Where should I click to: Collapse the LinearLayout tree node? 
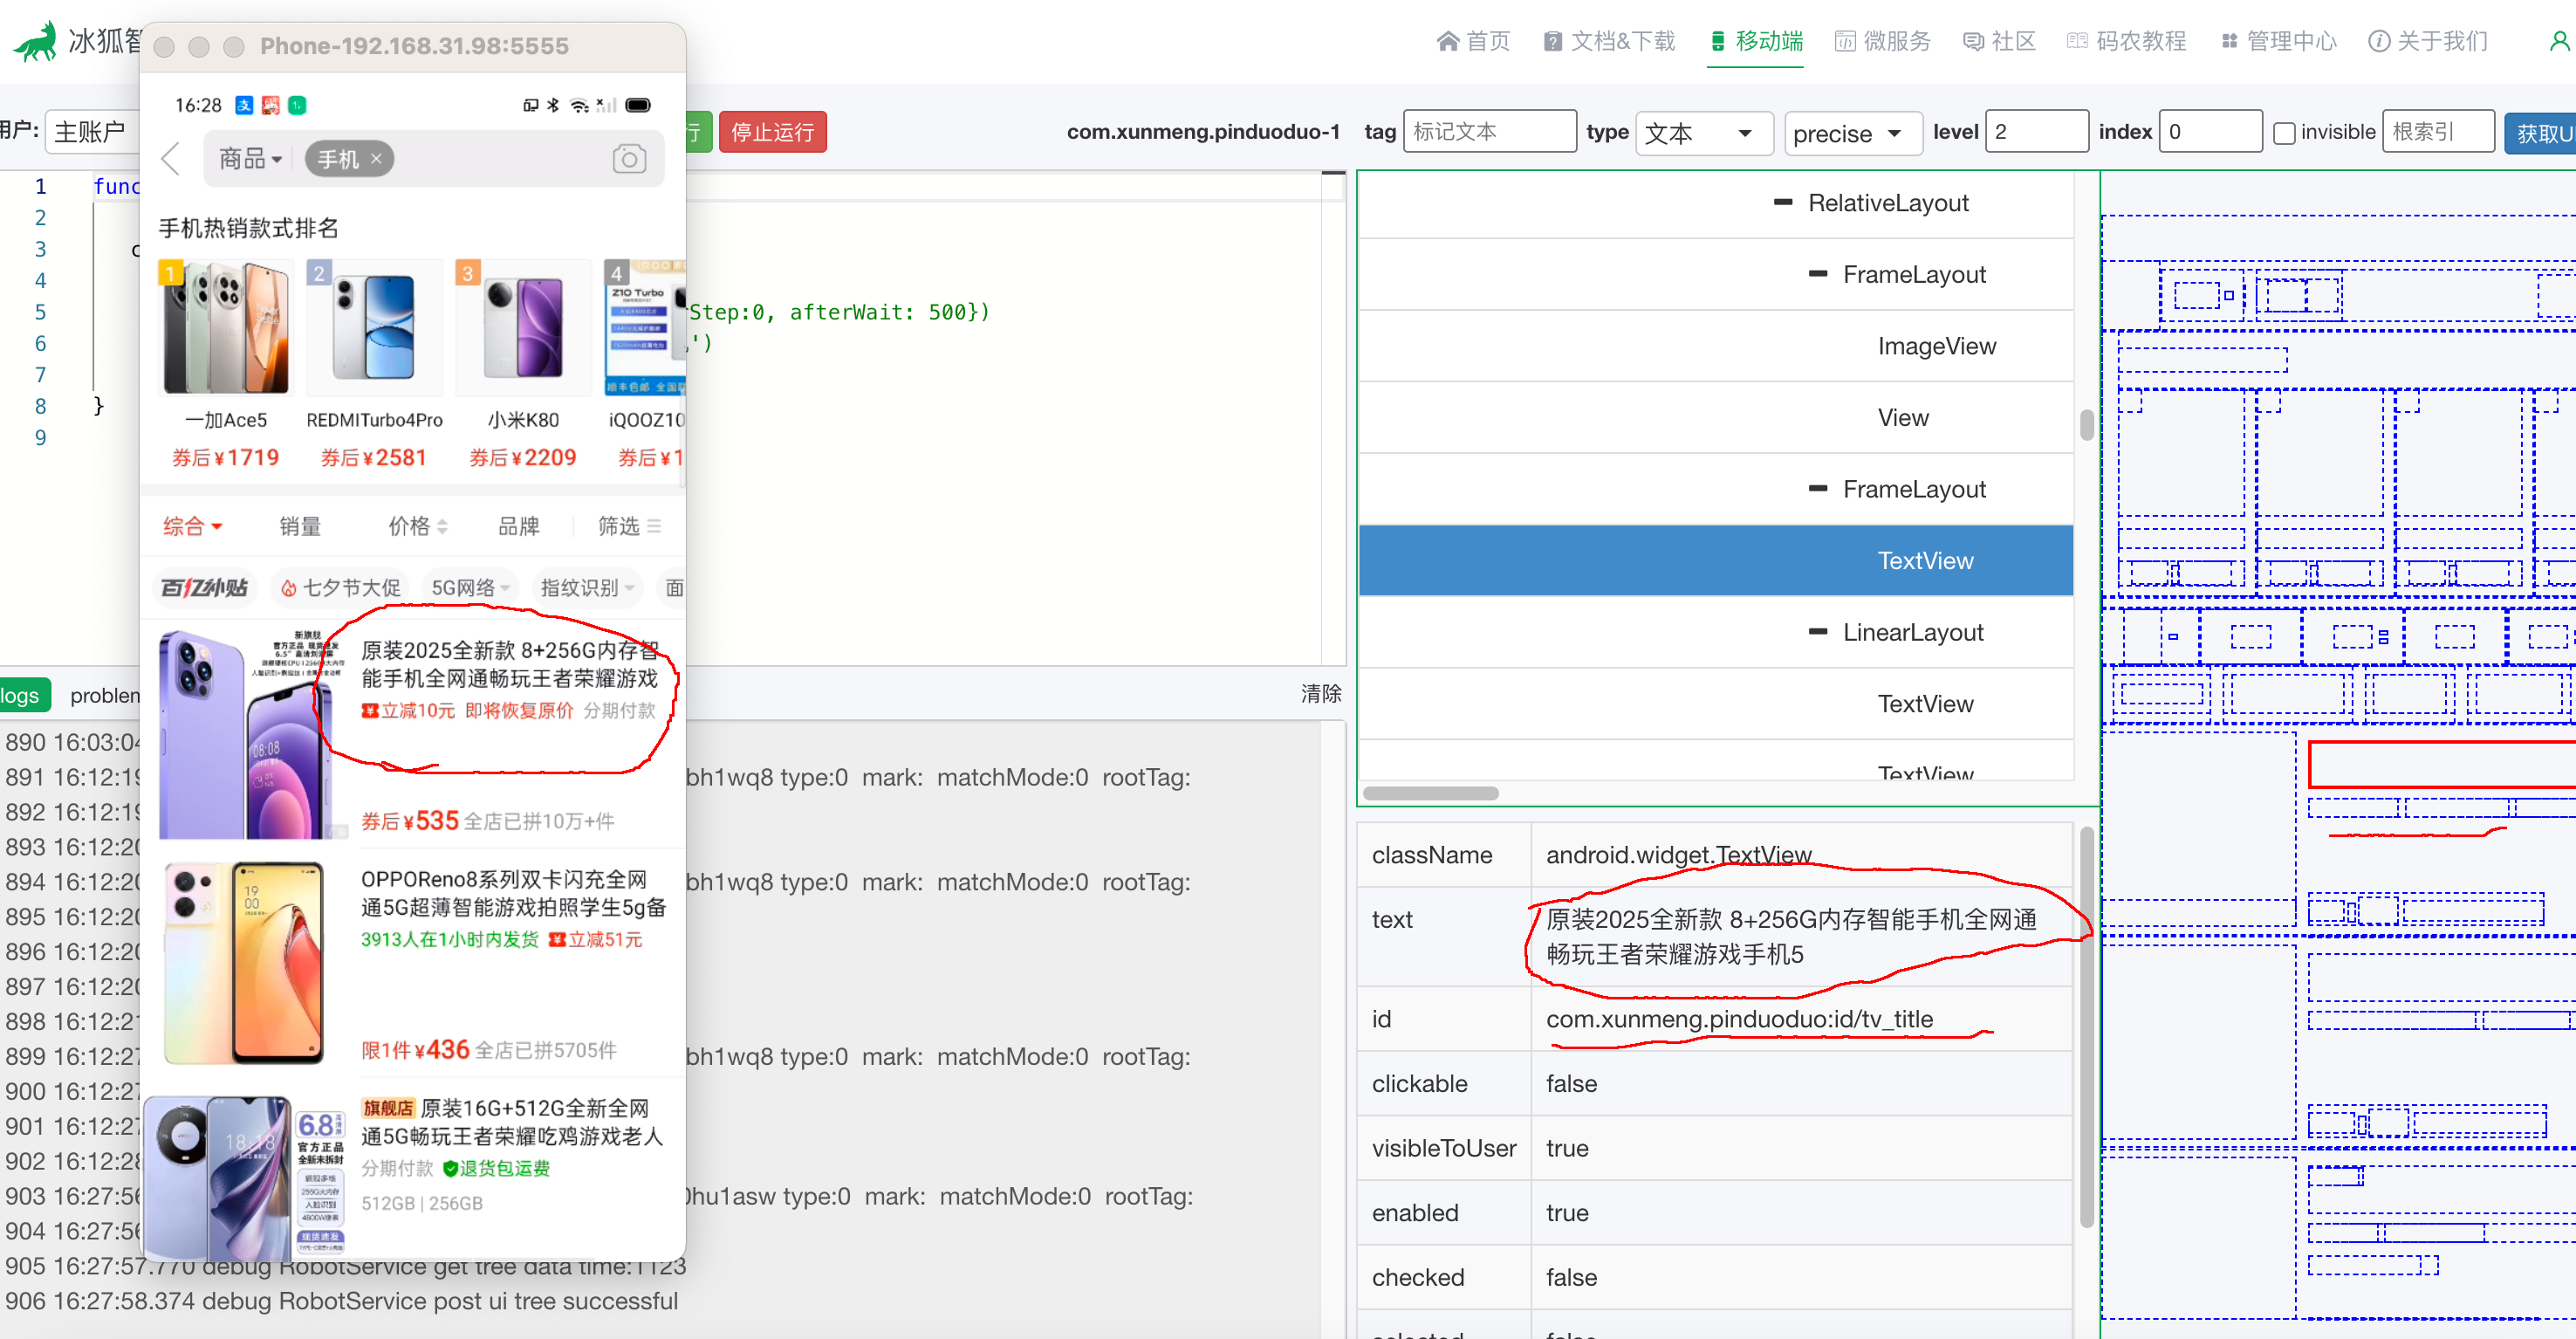pos(1818,632)
